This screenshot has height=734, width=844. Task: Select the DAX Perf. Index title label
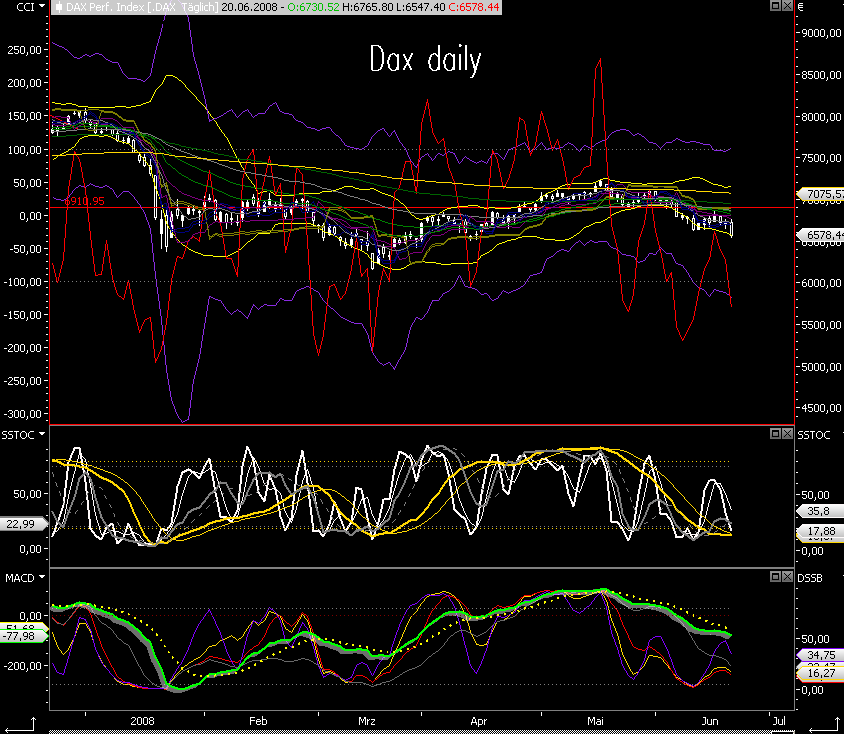pos(142,7)
